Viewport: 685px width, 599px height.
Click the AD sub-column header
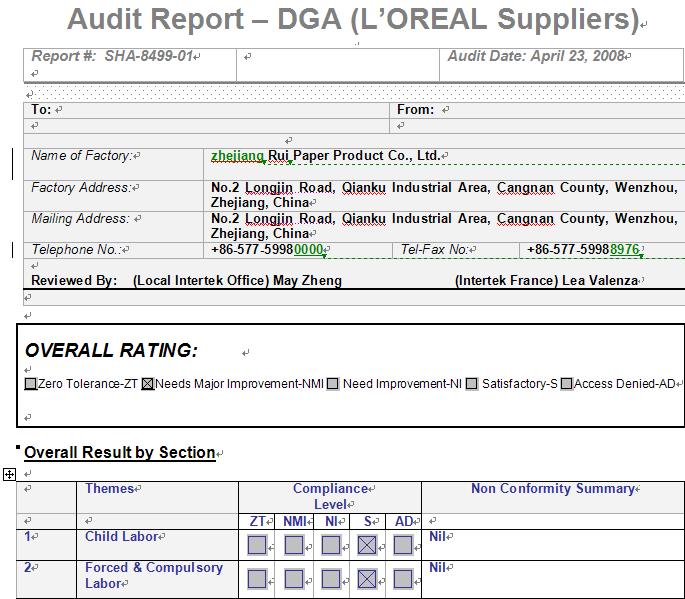pos(404,521)
